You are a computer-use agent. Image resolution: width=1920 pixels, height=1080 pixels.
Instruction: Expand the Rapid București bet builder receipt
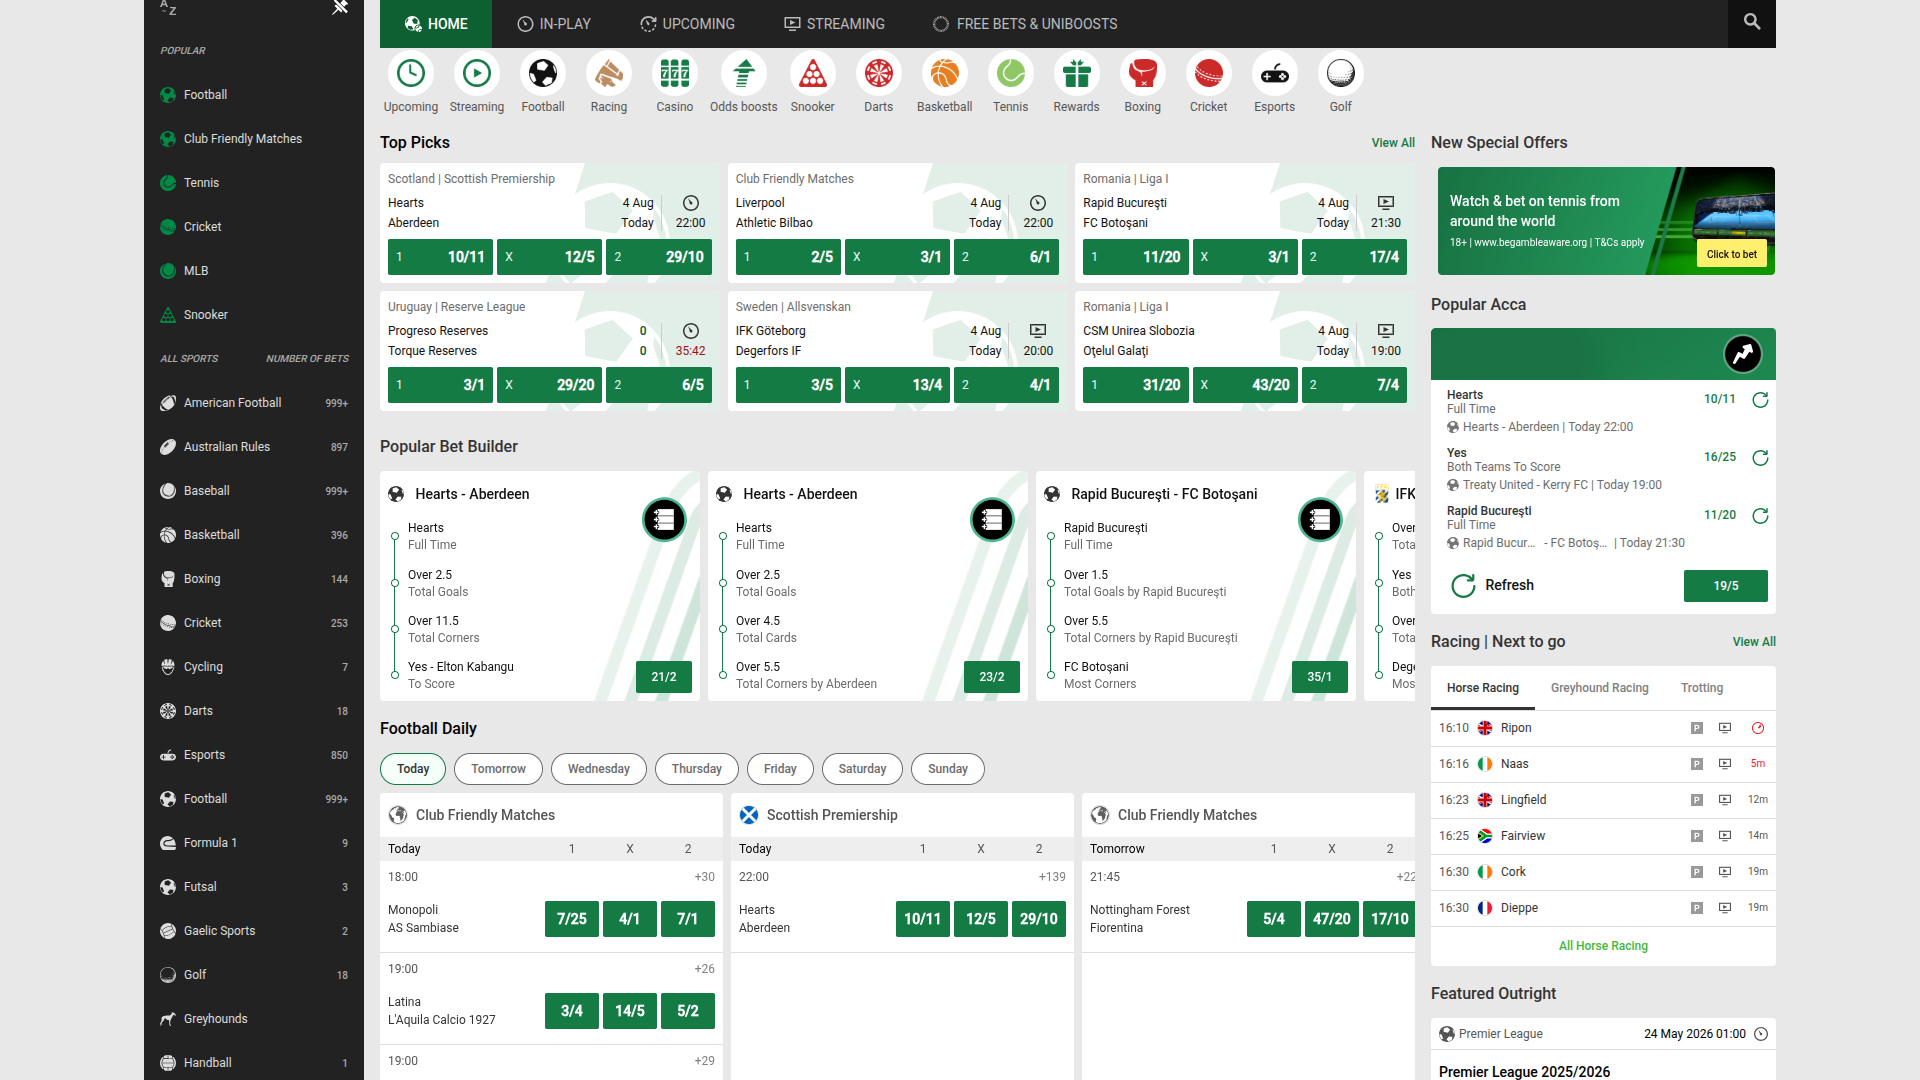pos(1320,520)
